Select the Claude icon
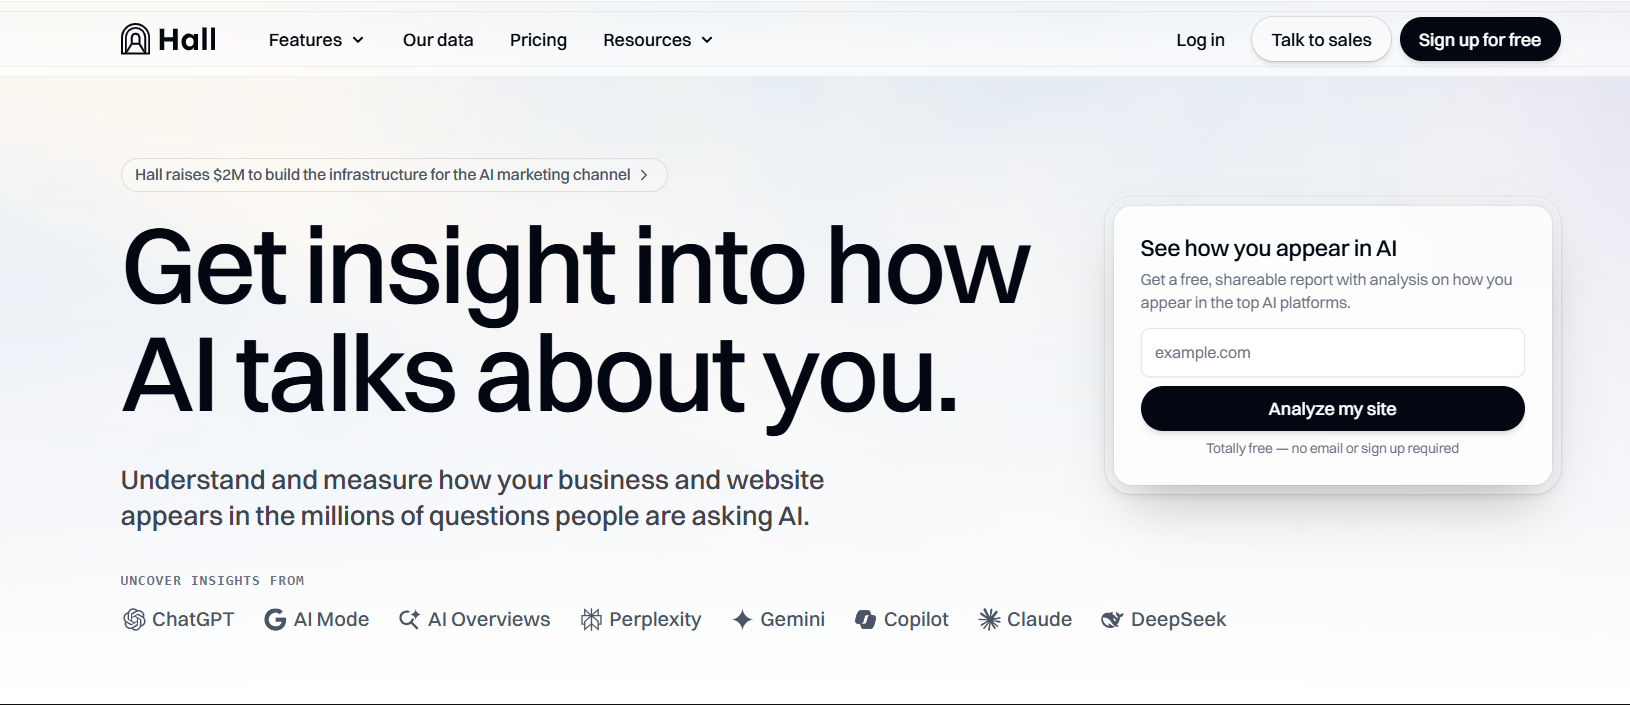 pyautogui.click(x=989, y=619)
